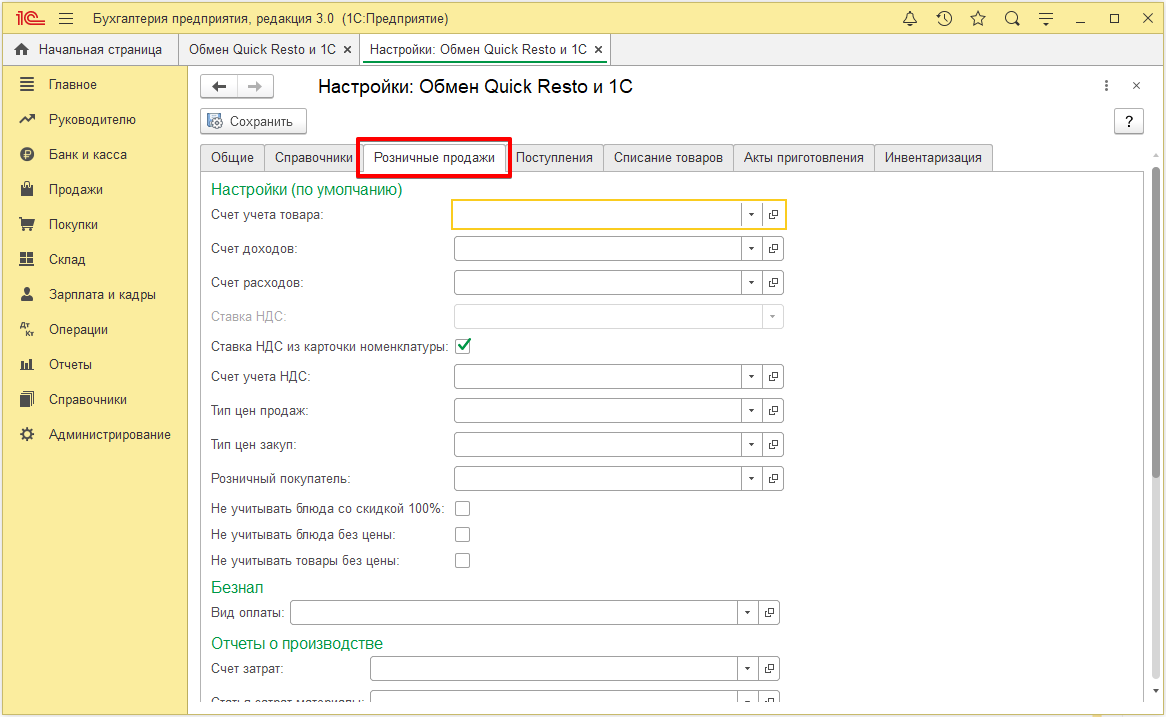Expand Счет расходов dropdown
The image size is (1166, 717).
click(751, 283)
